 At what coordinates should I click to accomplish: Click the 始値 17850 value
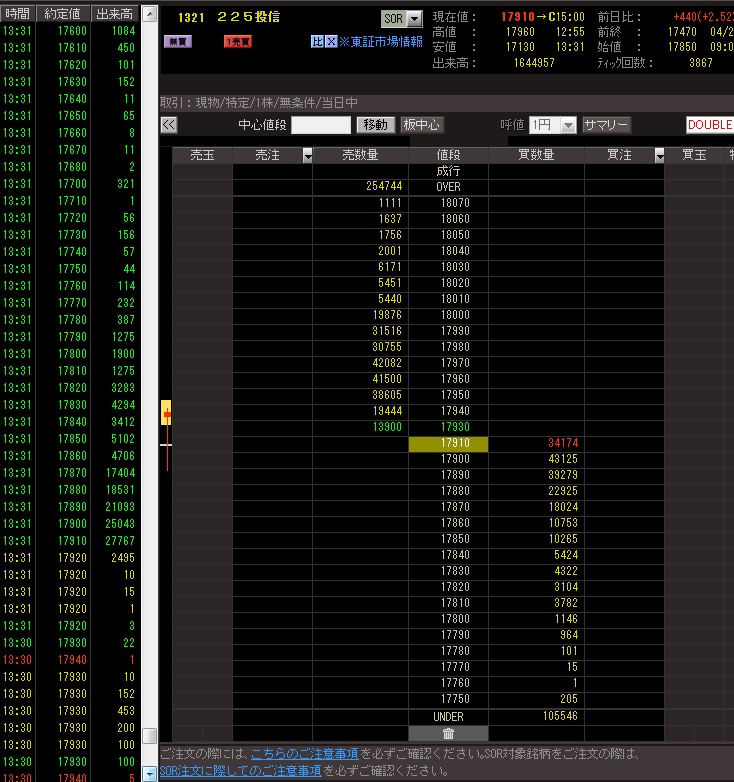(x=682, y=47)
